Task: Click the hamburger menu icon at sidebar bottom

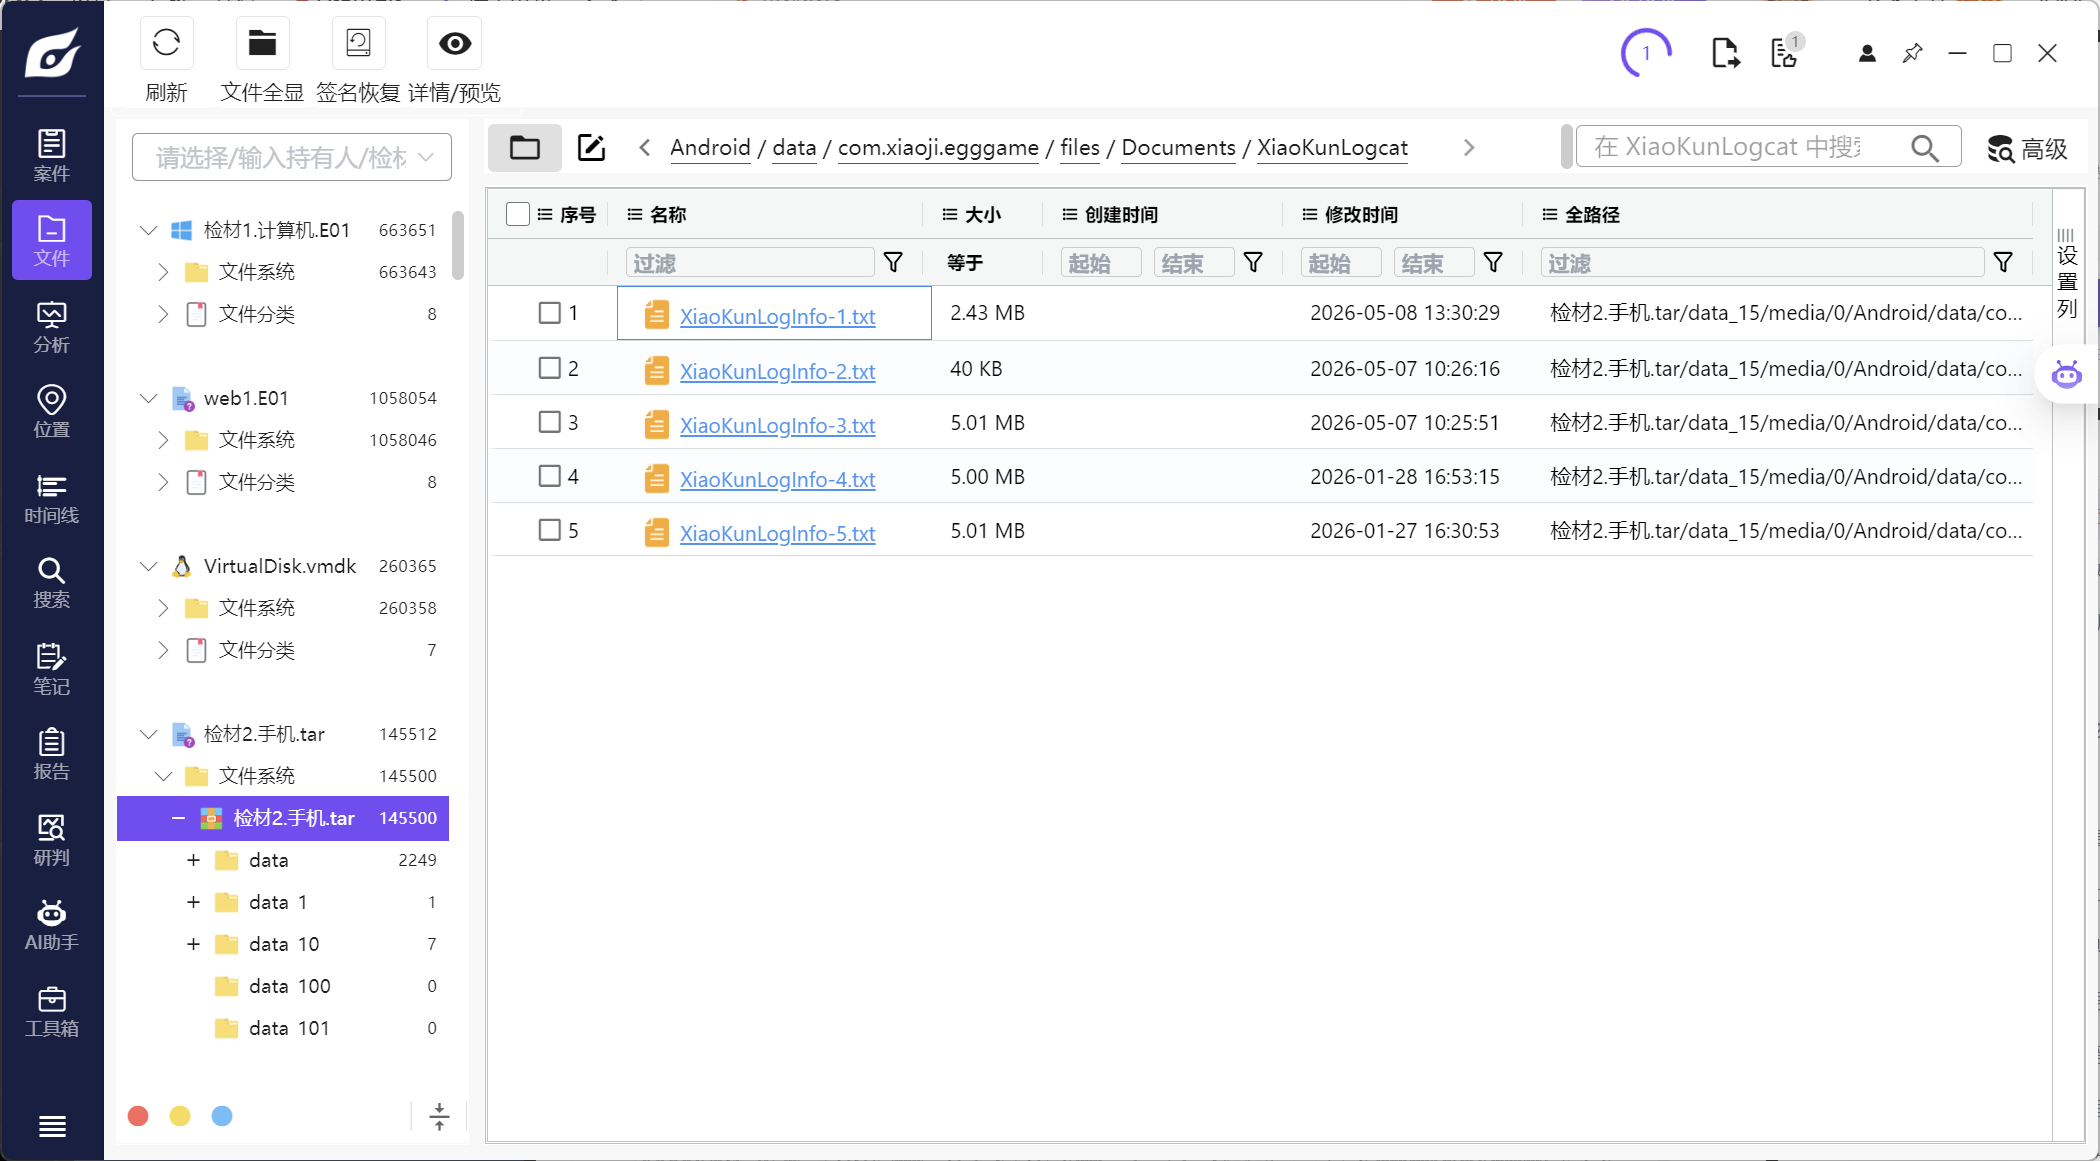Action: click(x=52, y=1126)
